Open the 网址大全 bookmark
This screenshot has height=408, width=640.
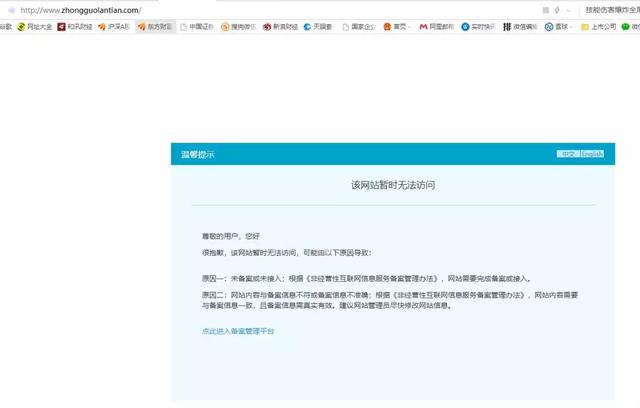(x=35, y=27)
